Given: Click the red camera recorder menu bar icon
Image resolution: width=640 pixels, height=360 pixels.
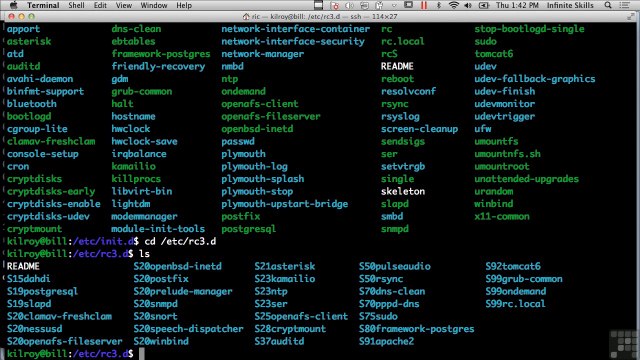Looking at the screenshot, I should 335,5.
